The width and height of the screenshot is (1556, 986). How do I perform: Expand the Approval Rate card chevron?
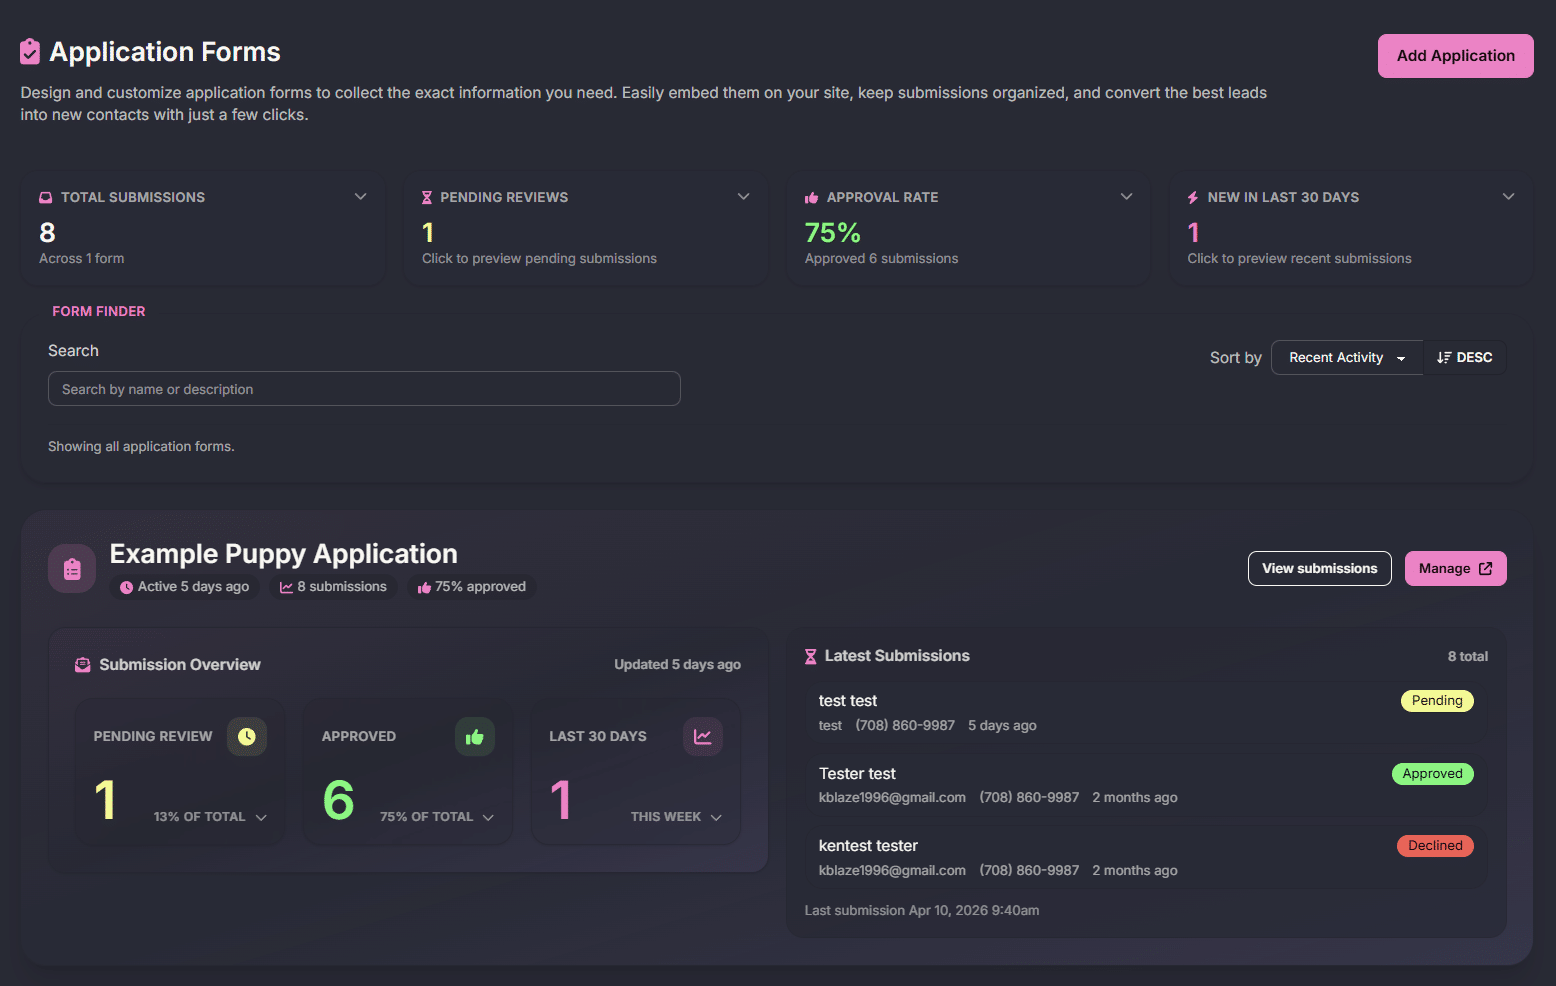tap(1126, 197)
